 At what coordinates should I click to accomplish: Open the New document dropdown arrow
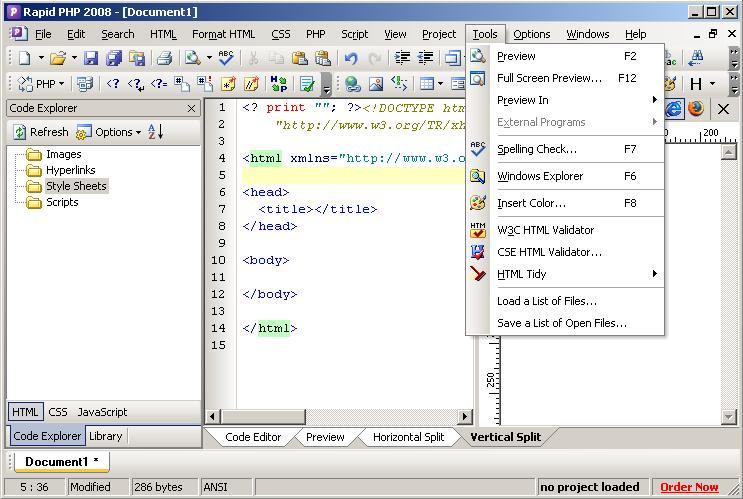pos(41,58)
